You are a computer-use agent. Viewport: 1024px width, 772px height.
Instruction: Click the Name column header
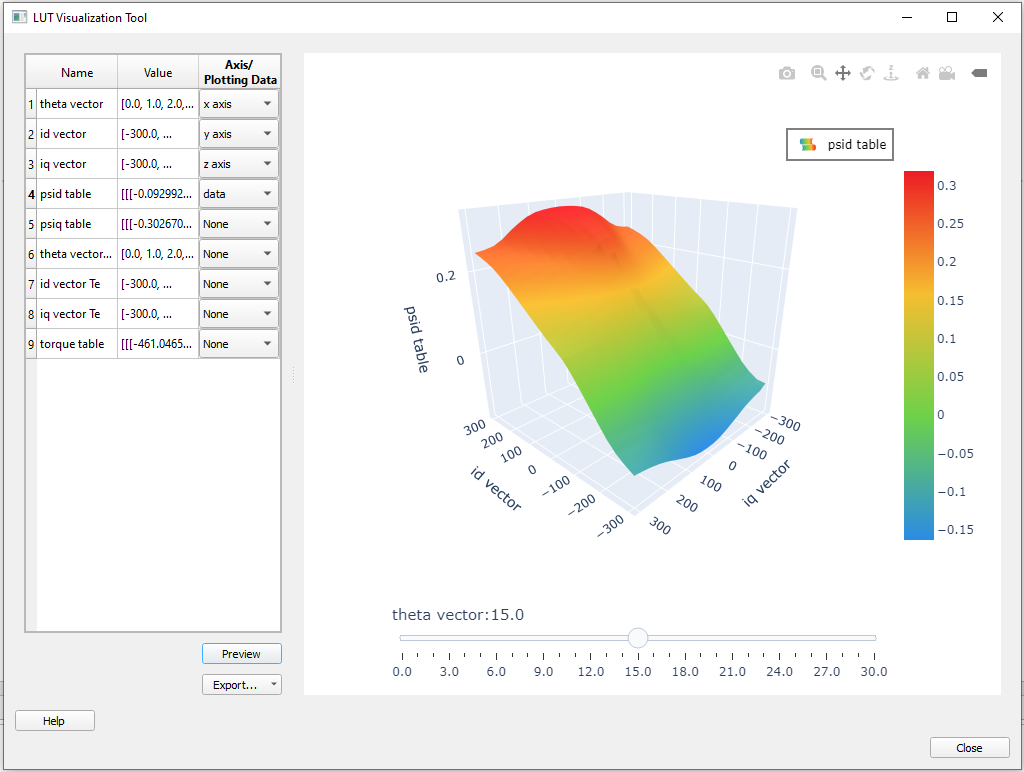pos(77,72)
